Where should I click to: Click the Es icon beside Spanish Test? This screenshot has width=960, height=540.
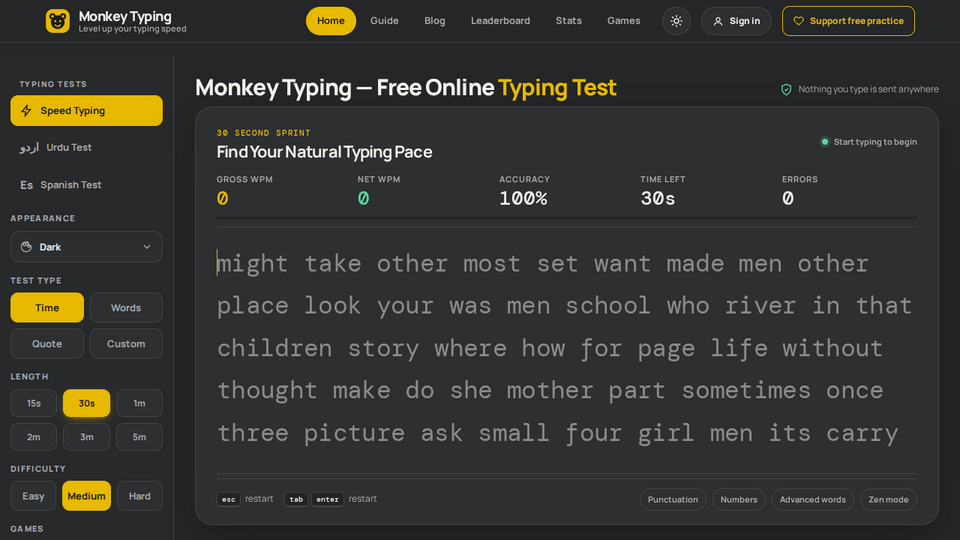pos(26,185)
